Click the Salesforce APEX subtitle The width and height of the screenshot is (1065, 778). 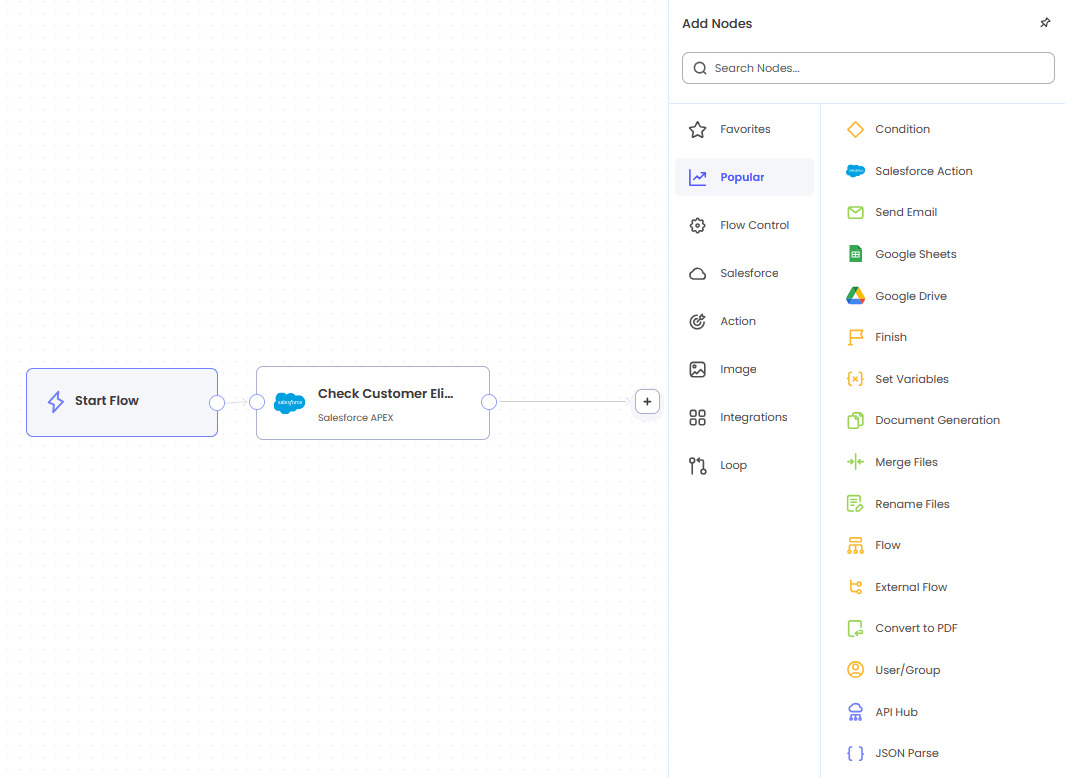pyautogui.click(x=355, y=418)
